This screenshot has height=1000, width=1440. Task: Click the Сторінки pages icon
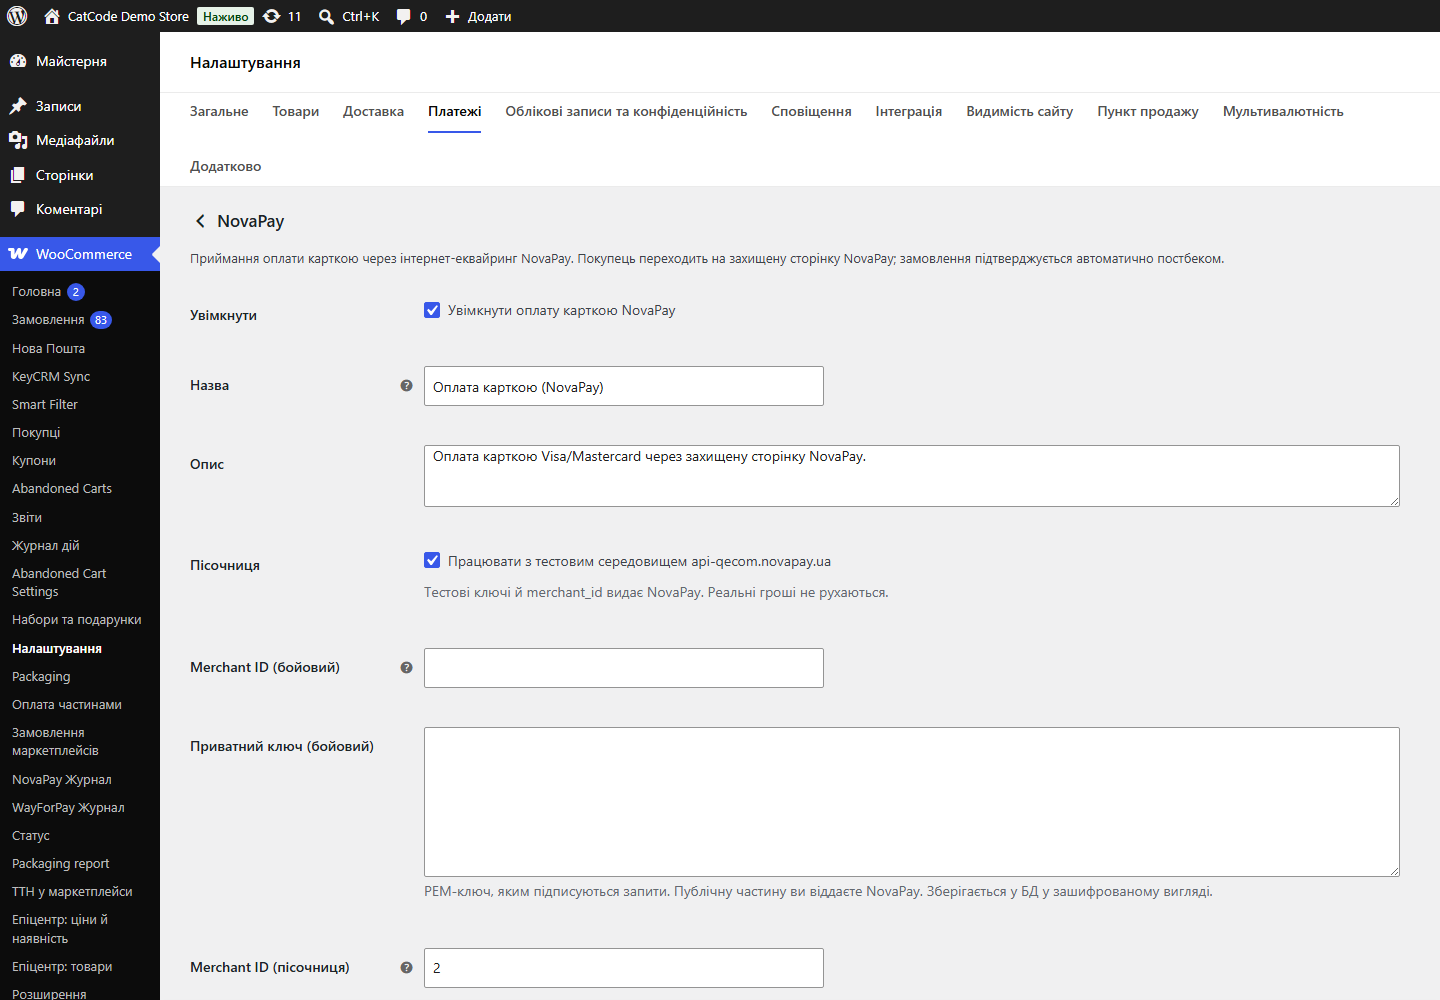[x=18, y=175]
